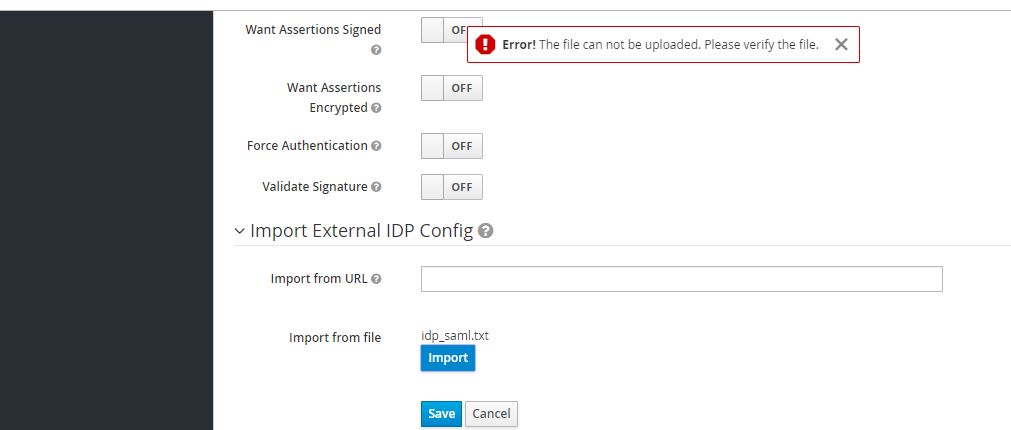Image resolution: width=1011 pixels, height=430 pixels.
Task: Show help tooltip for Want Assertions Encrypted
Action: [x=376, y=108]
